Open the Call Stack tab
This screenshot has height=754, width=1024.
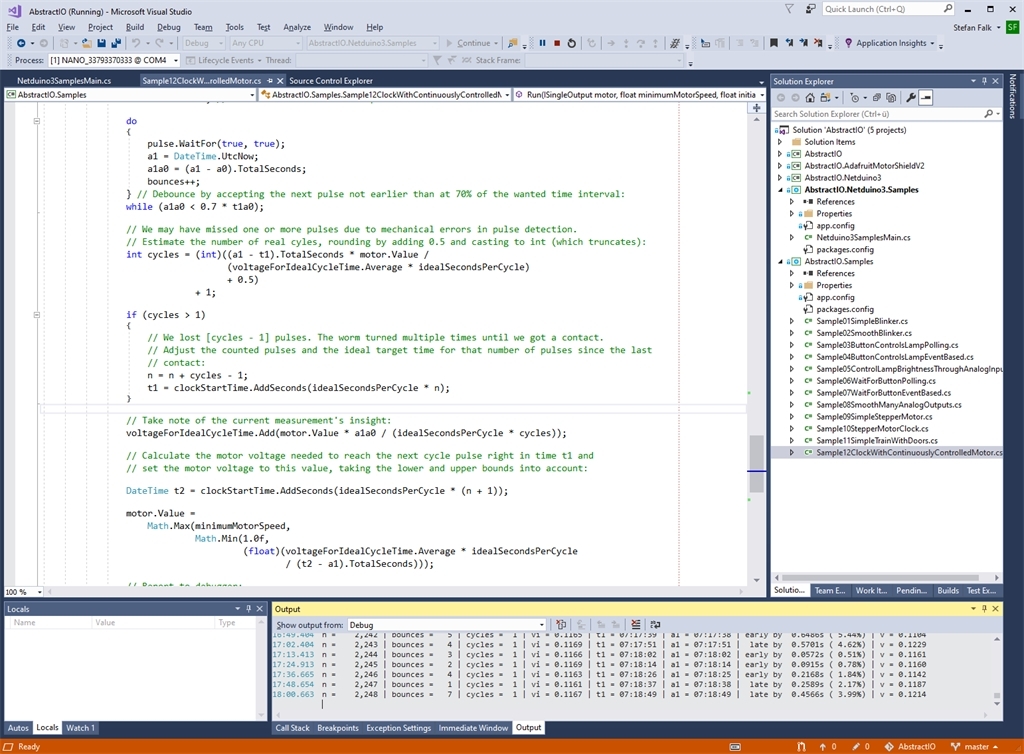[x=293, y=728]
